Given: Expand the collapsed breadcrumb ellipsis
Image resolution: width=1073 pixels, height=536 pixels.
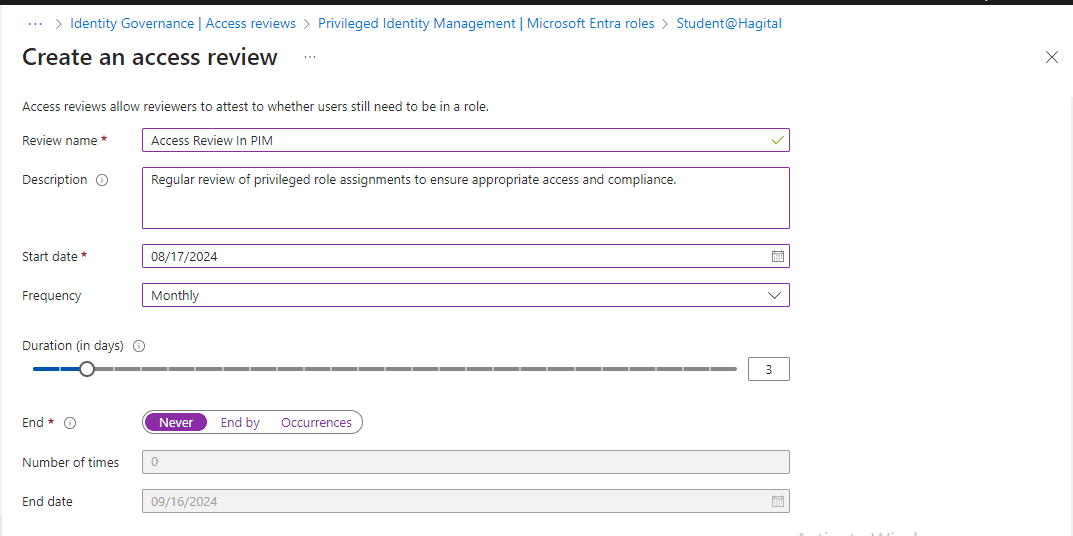Looking at the screenshot, I should (x=35, y=23).
